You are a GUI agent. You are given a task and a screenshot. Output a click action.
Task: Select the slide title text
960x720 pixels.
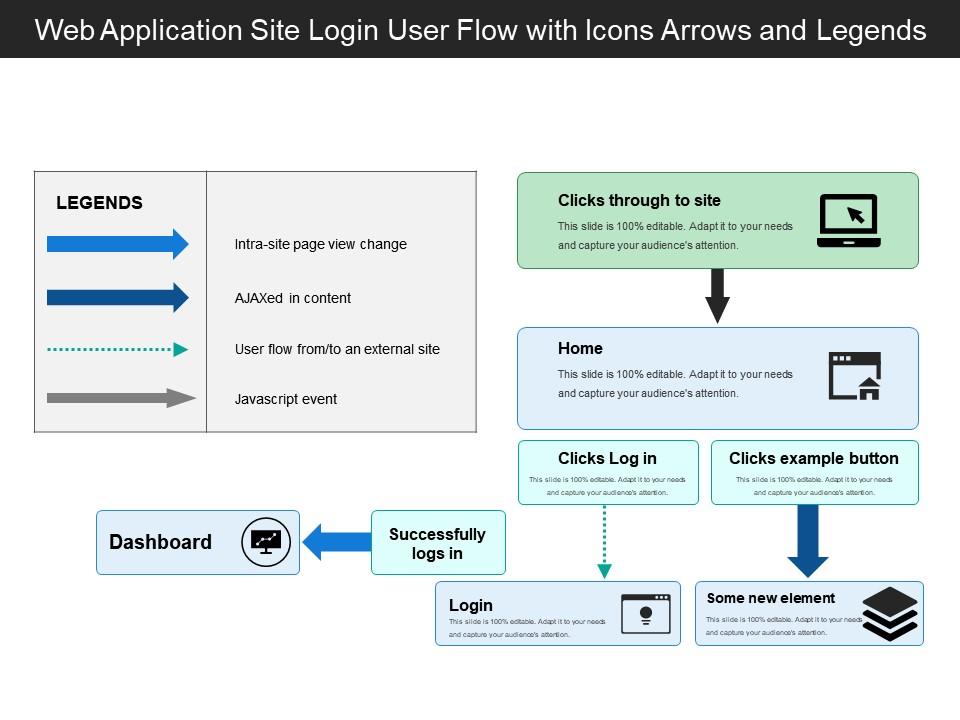(480, 30)
